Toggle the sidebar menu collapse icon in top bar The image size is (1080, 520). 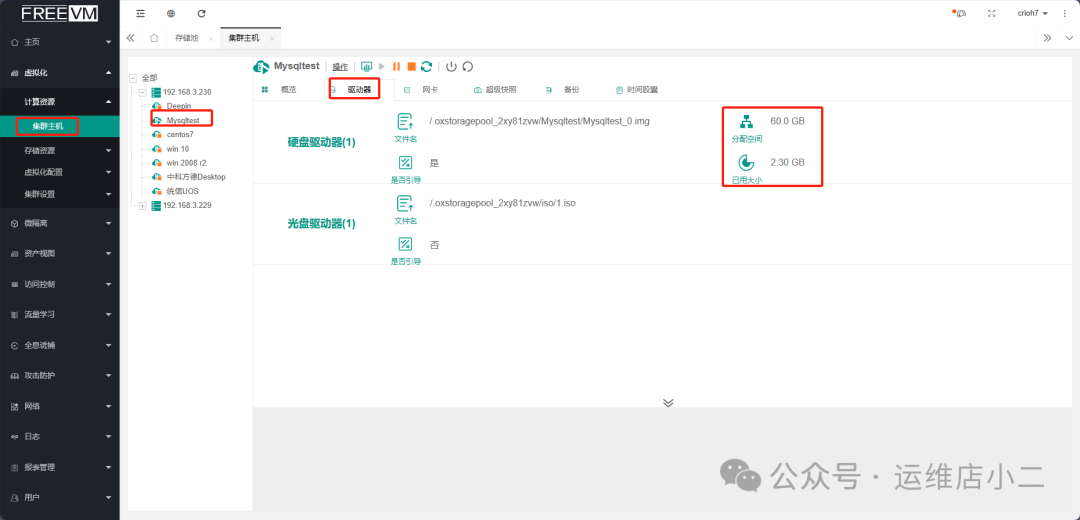[141, 13]
